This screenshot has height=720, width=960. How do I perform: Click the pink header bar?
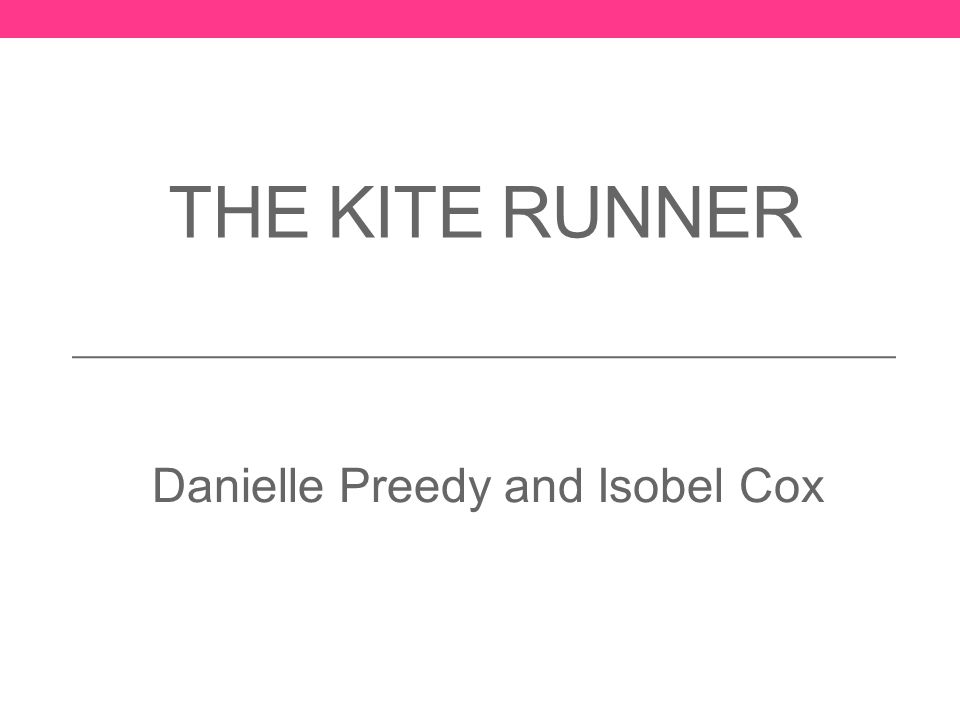480,18
